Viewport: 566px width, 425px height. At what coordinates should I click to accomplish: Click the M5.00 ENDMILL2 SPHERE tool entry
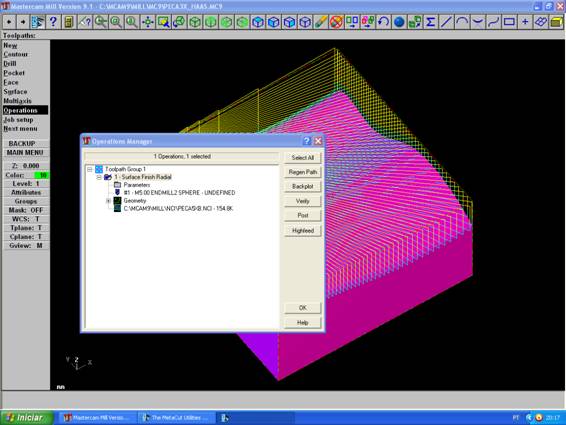tap(179, 193)
